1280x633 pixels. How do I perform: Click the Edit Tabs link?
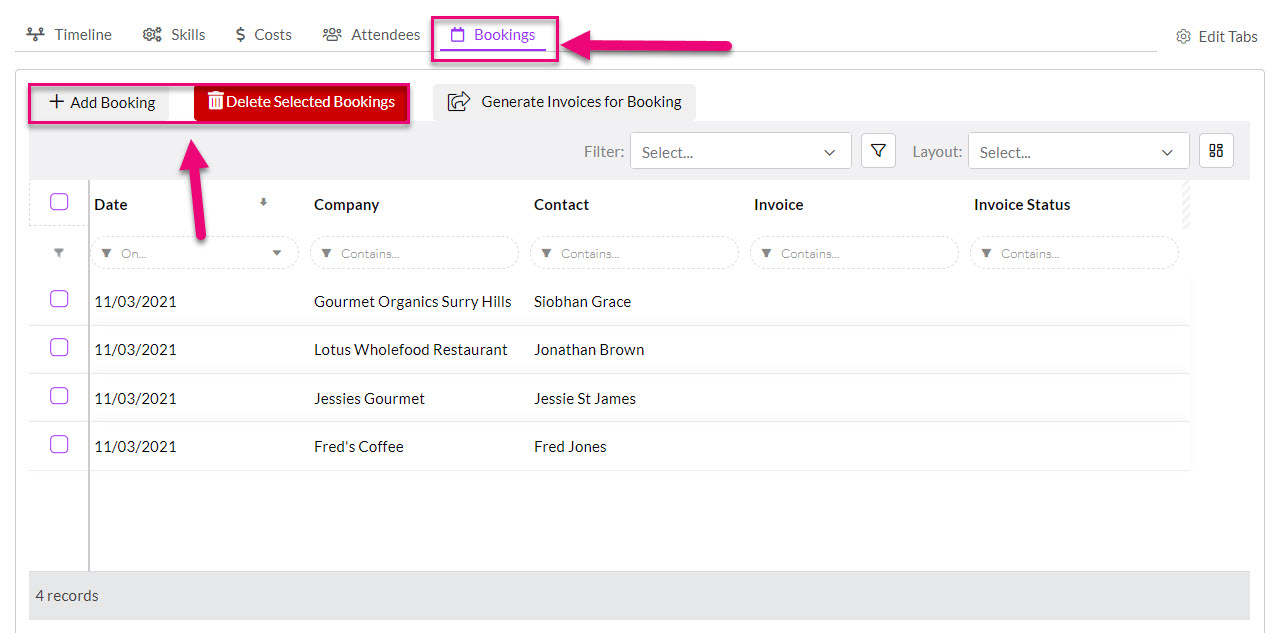coord(1216,36)
